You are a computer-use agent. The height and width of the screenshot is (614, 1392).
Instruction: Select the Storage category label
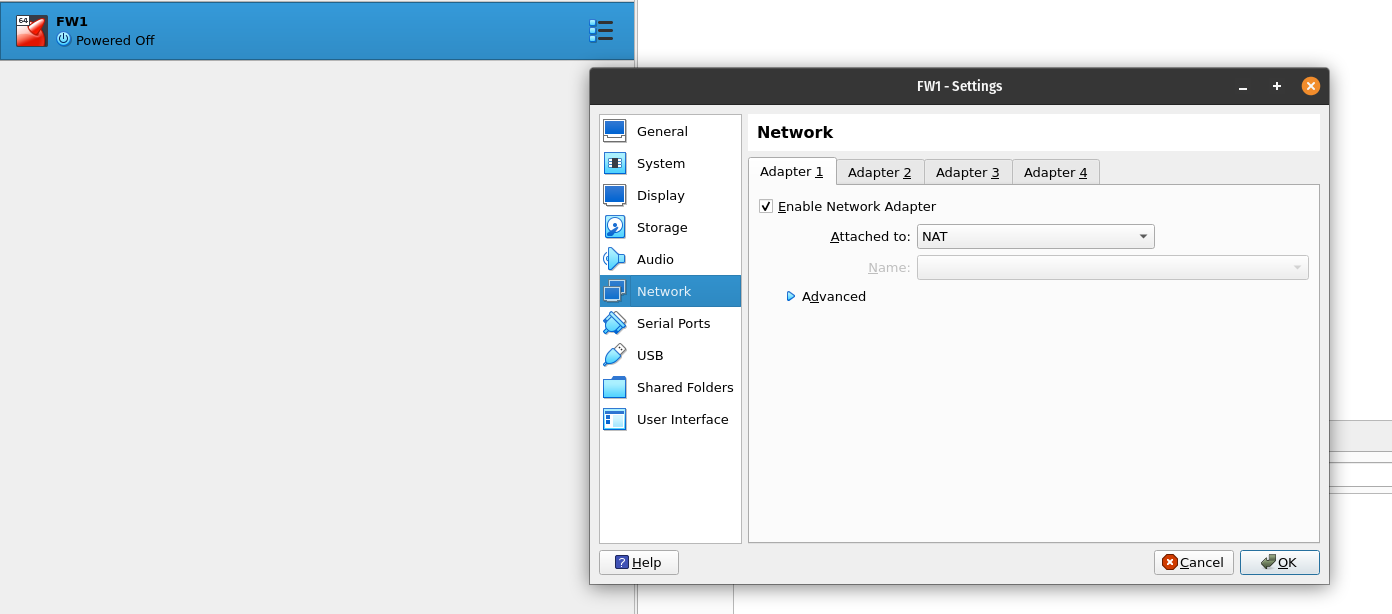tap(662, 227)
